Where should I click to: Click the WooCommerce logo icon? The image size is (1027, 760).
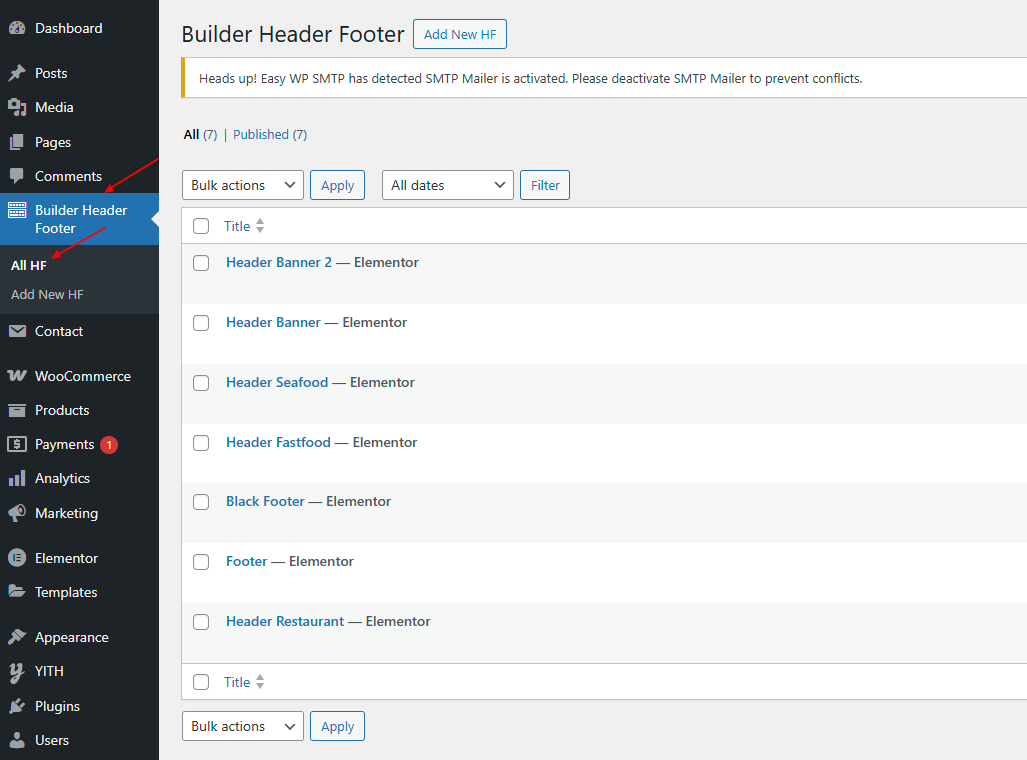[x=17, y=376]
